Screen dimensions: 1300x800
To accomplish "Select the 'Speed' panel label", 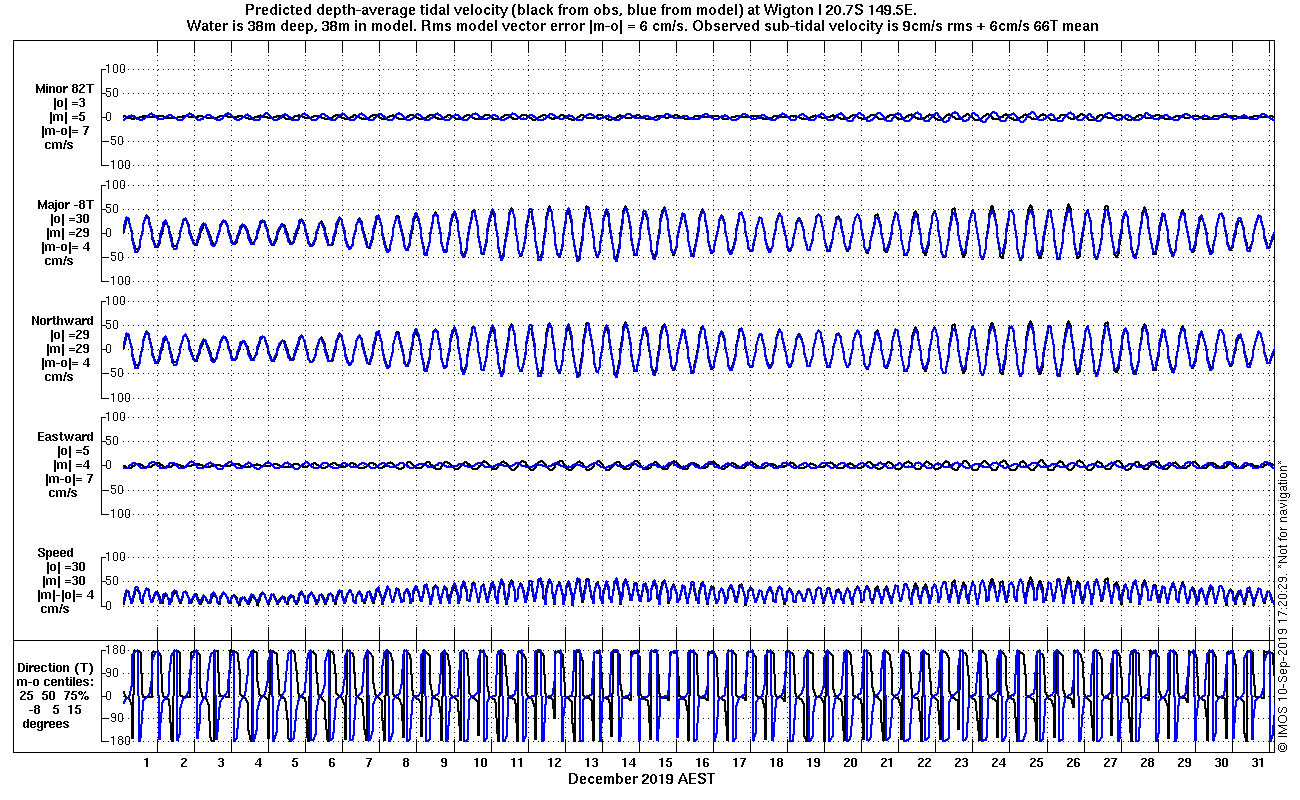I will (55, 553).
